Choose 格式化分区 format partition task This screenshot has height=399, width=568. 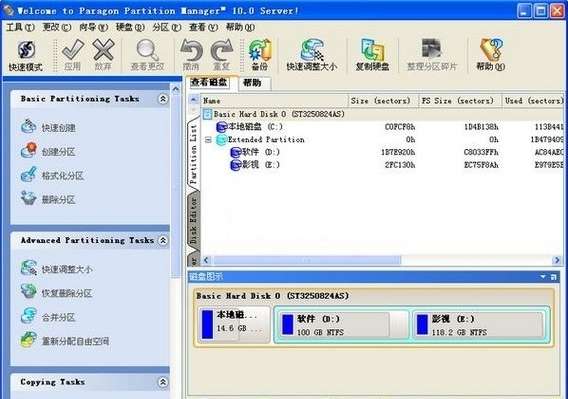point(52,175)
